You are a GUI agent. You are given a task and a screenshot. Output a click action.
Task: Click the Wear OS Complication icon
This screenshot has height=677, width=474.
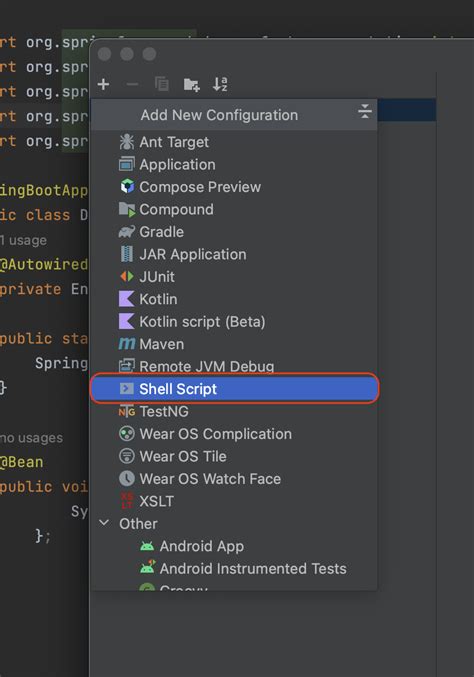click(x=126, y=434)
